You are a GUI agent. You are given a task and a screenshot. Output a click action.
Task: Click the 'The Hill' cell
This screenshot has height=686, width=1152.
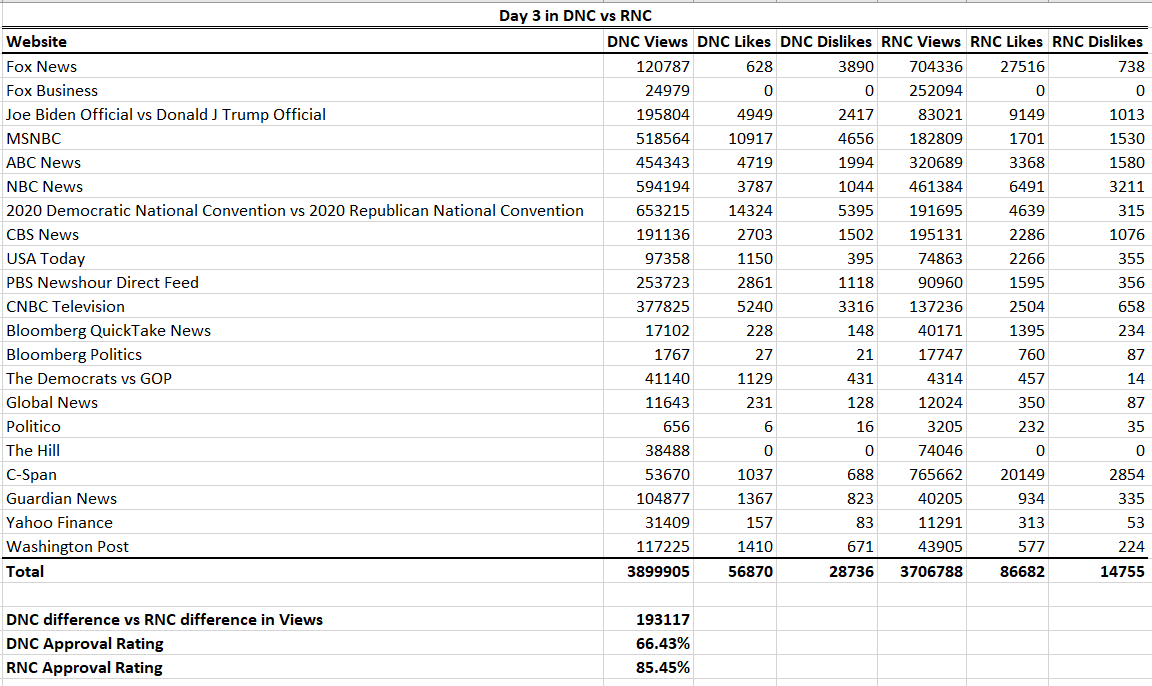tap(303, 450)
